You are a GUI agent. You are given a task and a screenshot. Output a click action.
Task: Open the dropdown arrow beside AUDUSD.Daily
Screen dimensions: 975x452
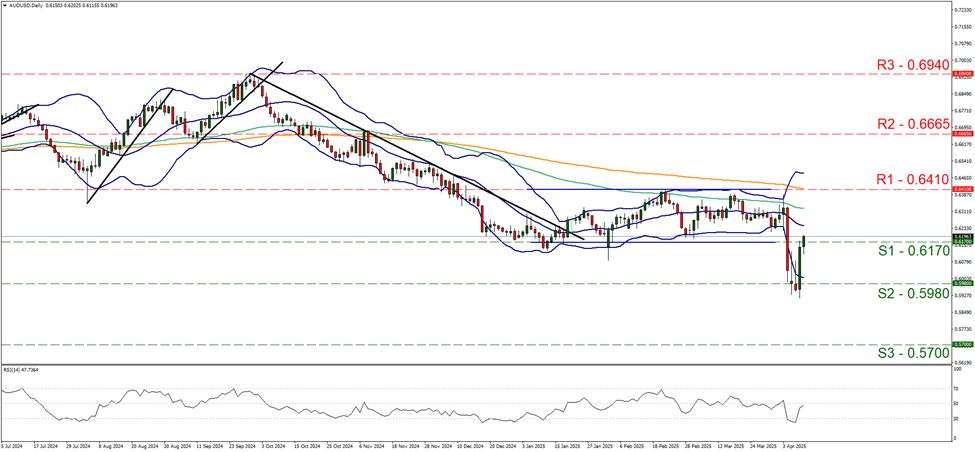coord(5,6)
